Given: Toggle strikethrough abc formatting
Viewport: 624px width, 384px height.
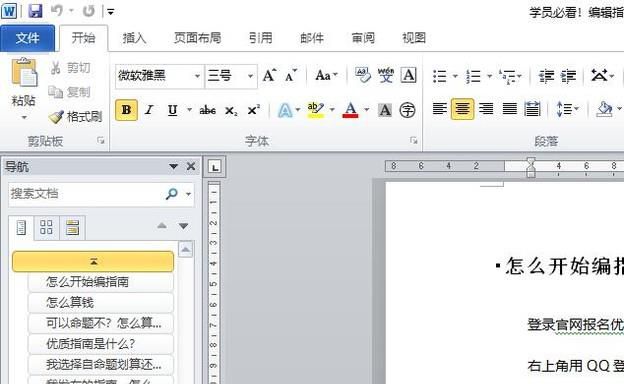Looking at the screenshot, I should coord(207,110).
